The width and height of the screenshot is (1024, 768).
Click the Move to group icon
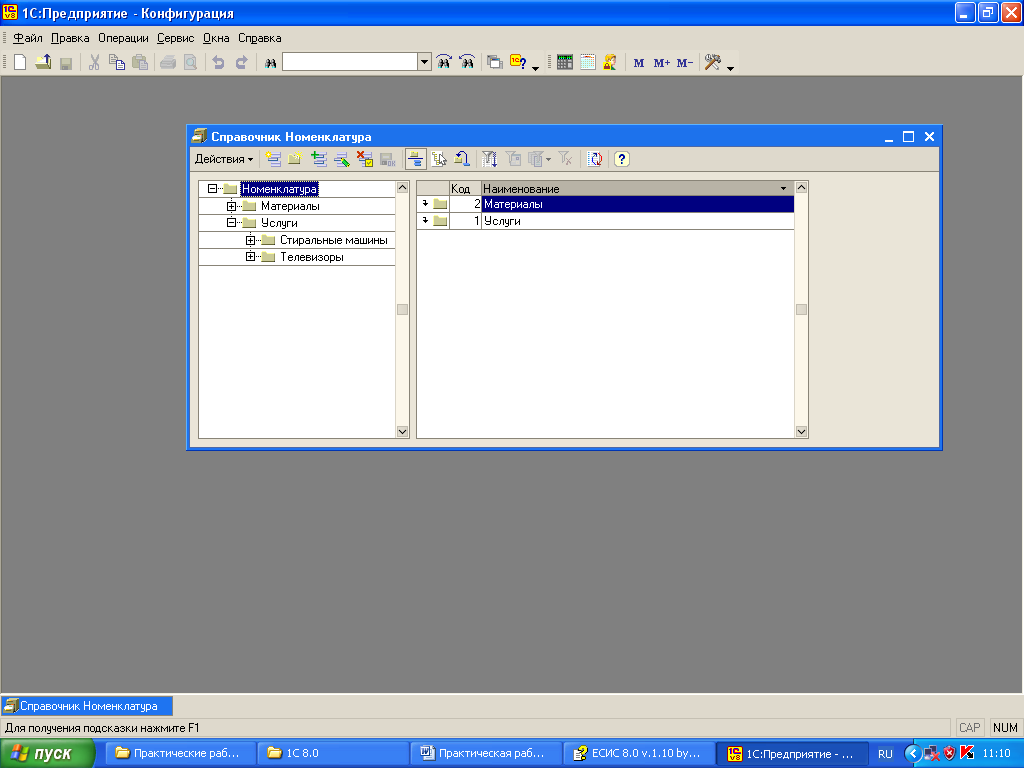(x=439, y=159)
